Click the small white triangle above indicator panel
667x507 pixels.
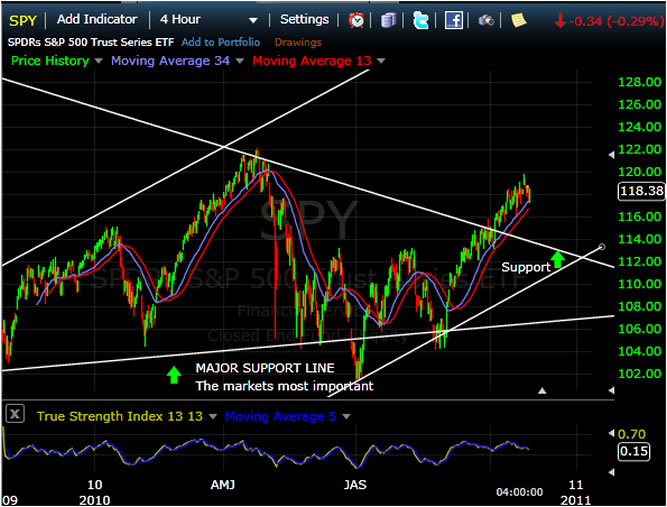542,391
